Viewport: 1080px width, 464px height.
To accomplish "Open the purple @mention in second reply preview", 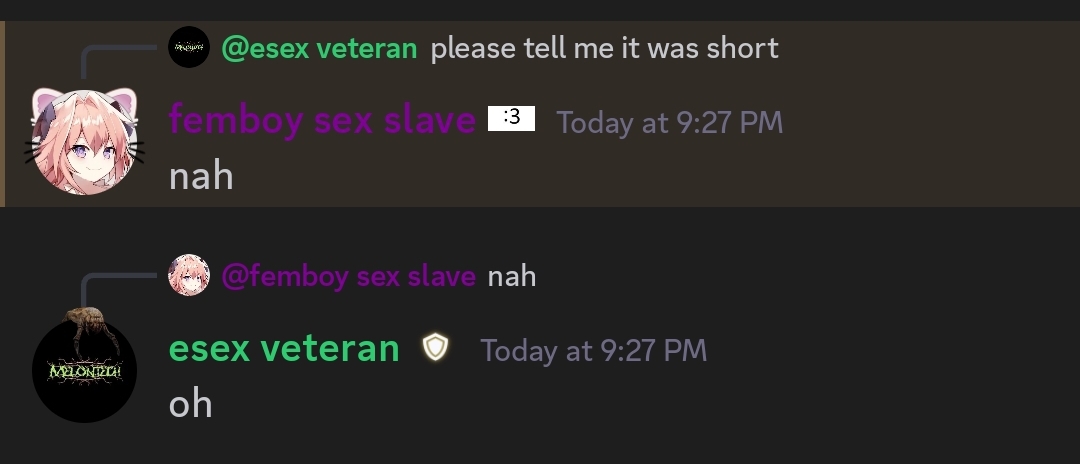I will point(349,277).
